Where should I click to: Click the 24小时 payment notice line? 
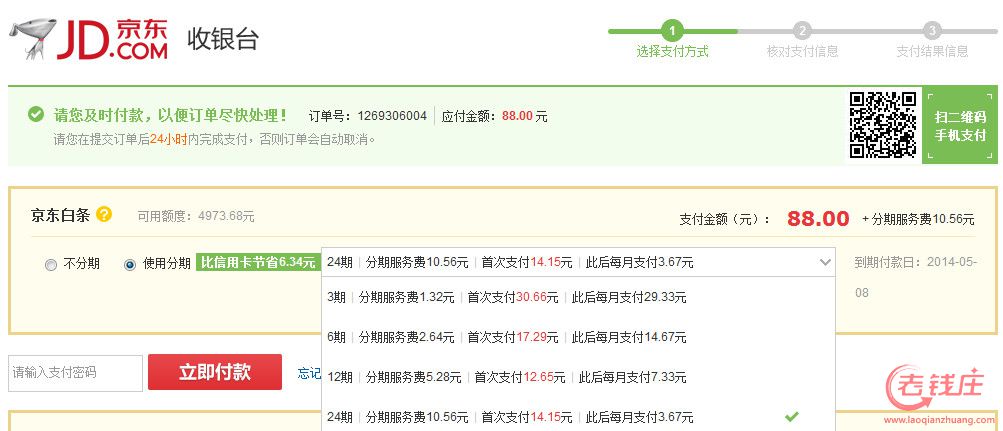[x=214, y=139]
